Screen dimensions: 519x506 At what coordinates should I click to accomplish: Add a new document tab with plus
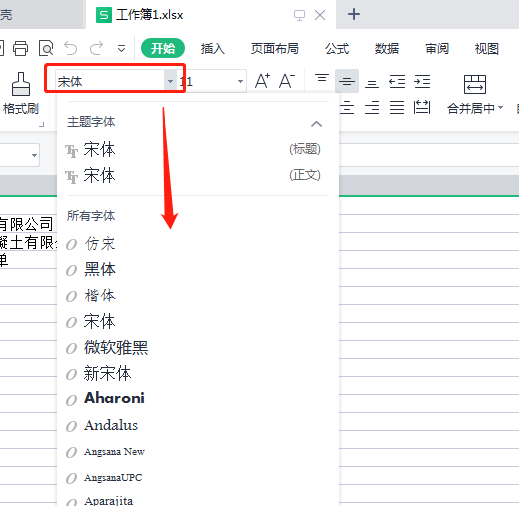pyautogui.click(x=354, y=14)
